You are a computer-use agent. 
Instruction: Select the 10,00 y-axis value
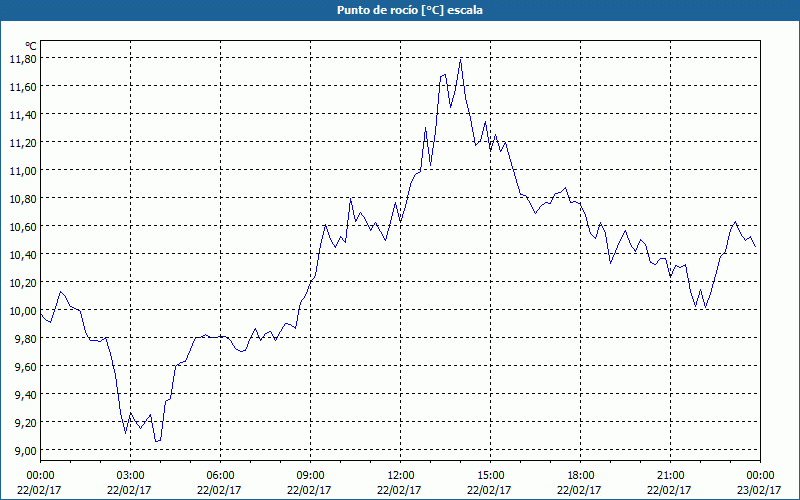pos(23,311)
